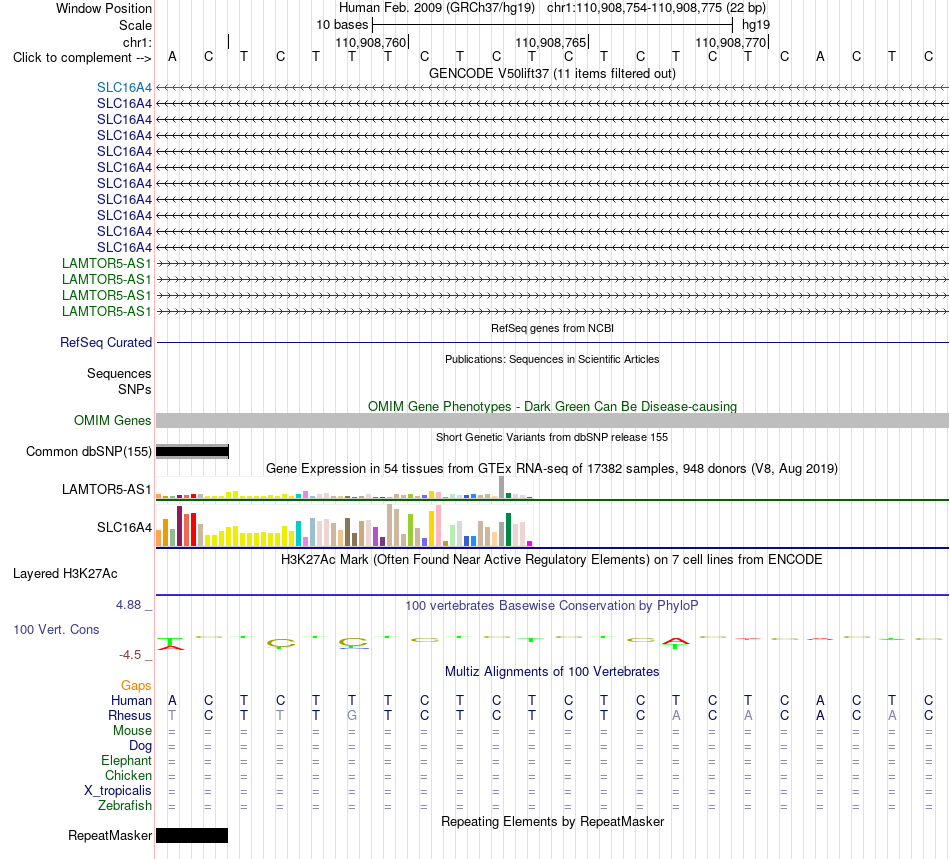Click the 110,908,765 ruler position label
The width and height of the screenshot is (950, 859).
pos(551,42)
